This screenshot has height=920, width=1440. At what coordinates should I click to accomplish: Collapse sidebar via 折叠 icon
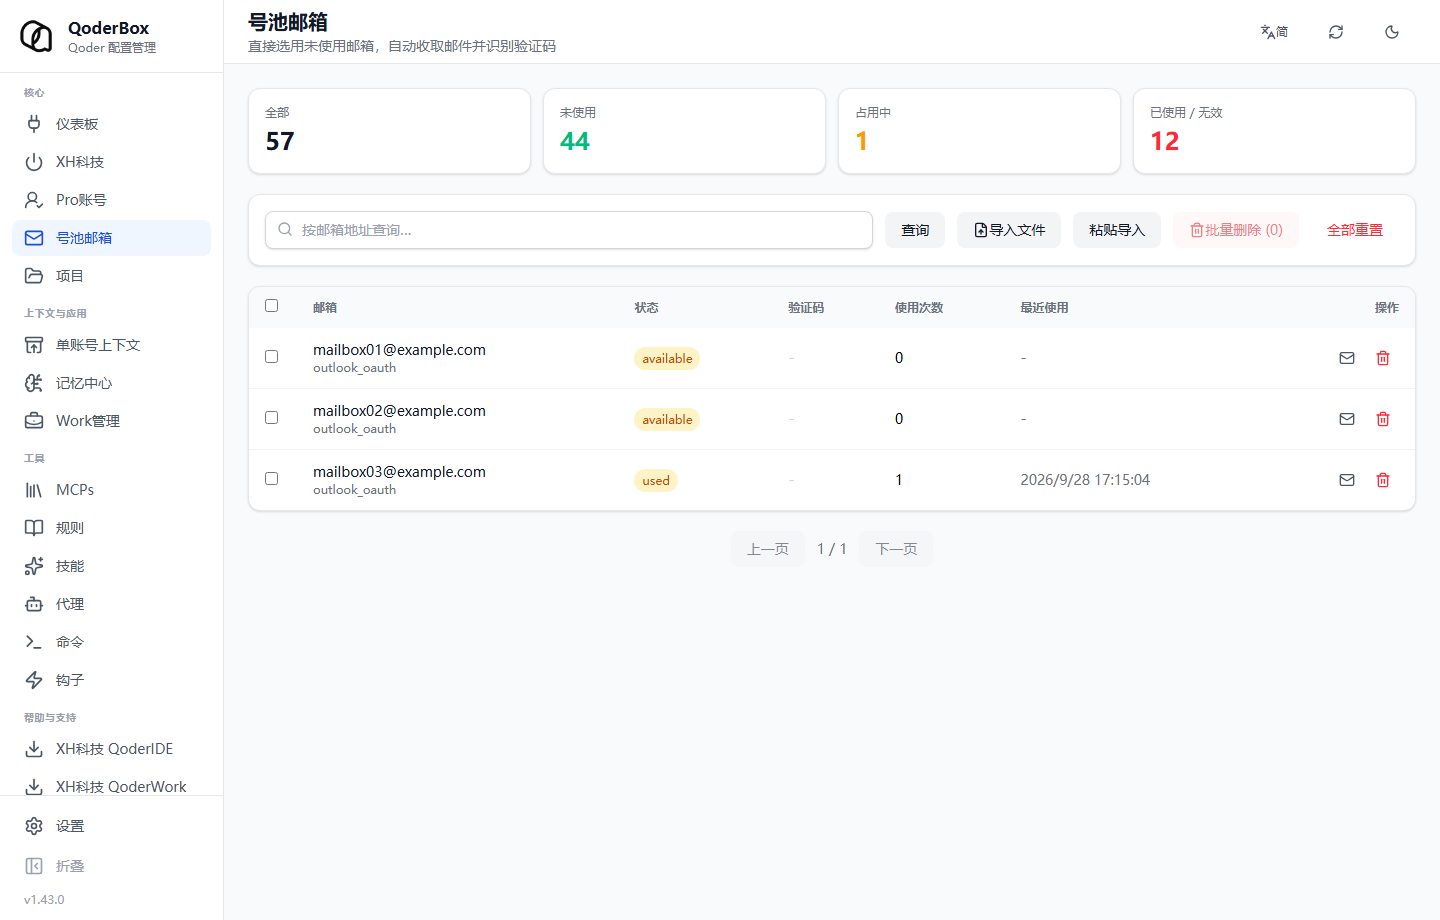(34, 866)
